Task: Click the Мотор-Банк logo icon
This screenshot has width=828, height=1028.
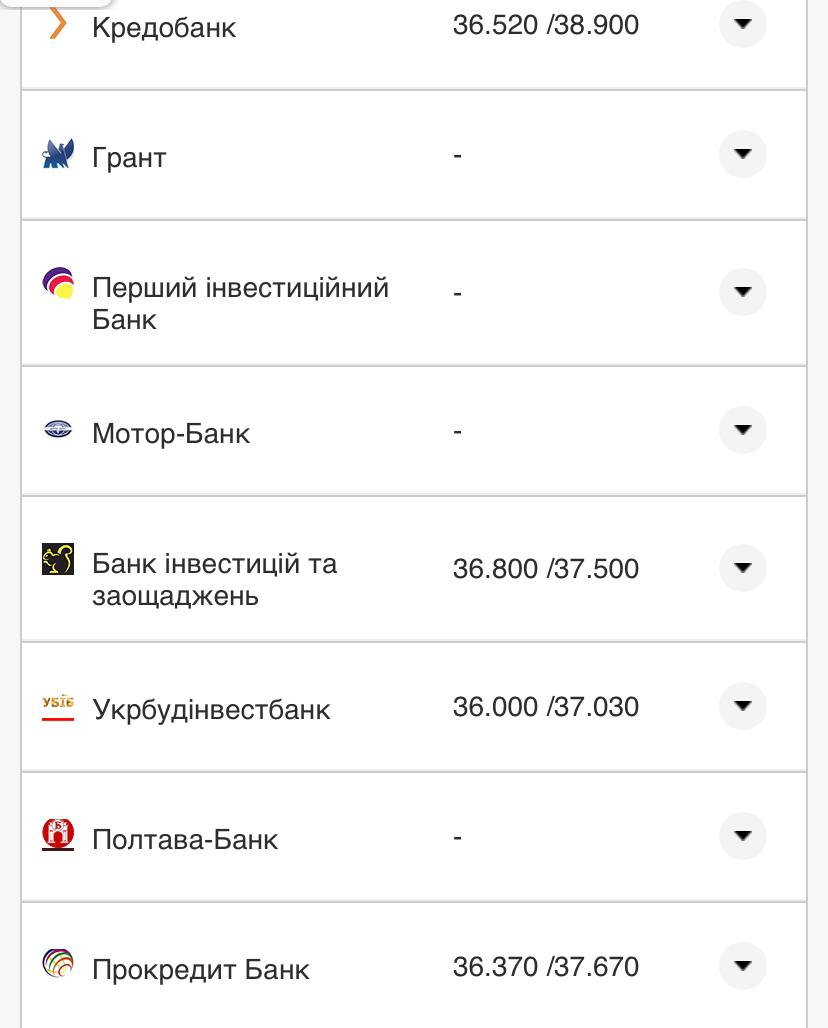Action: (58, 431)
